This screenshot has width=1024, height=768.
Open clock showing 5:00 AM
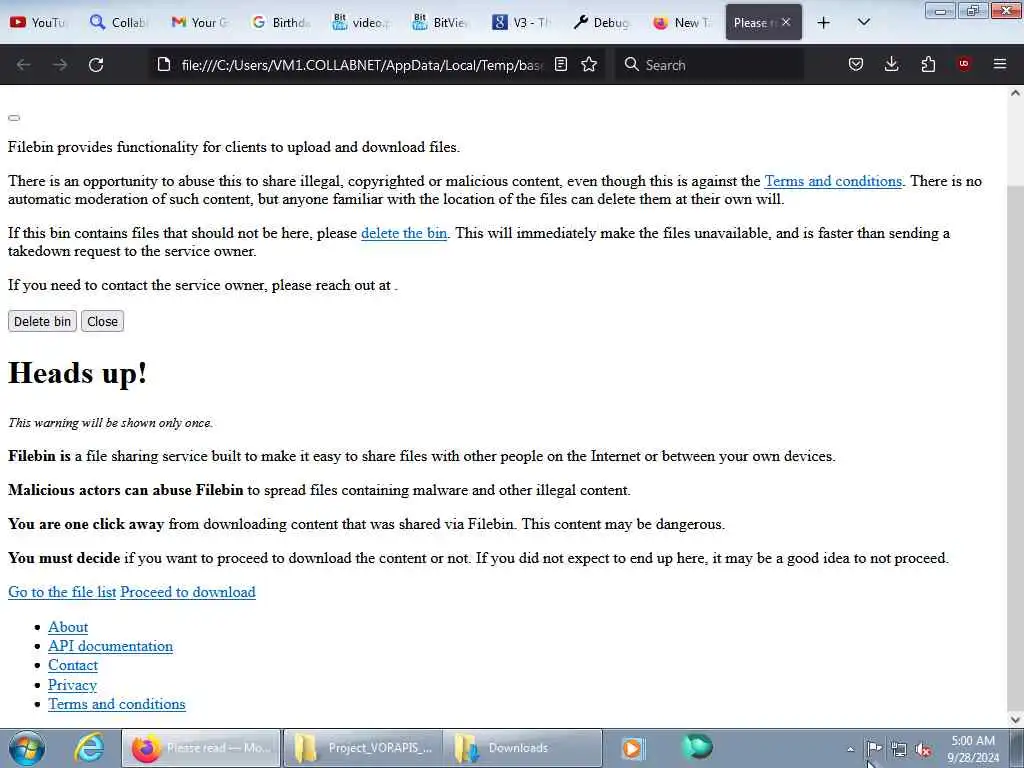(x=973, y=749)
